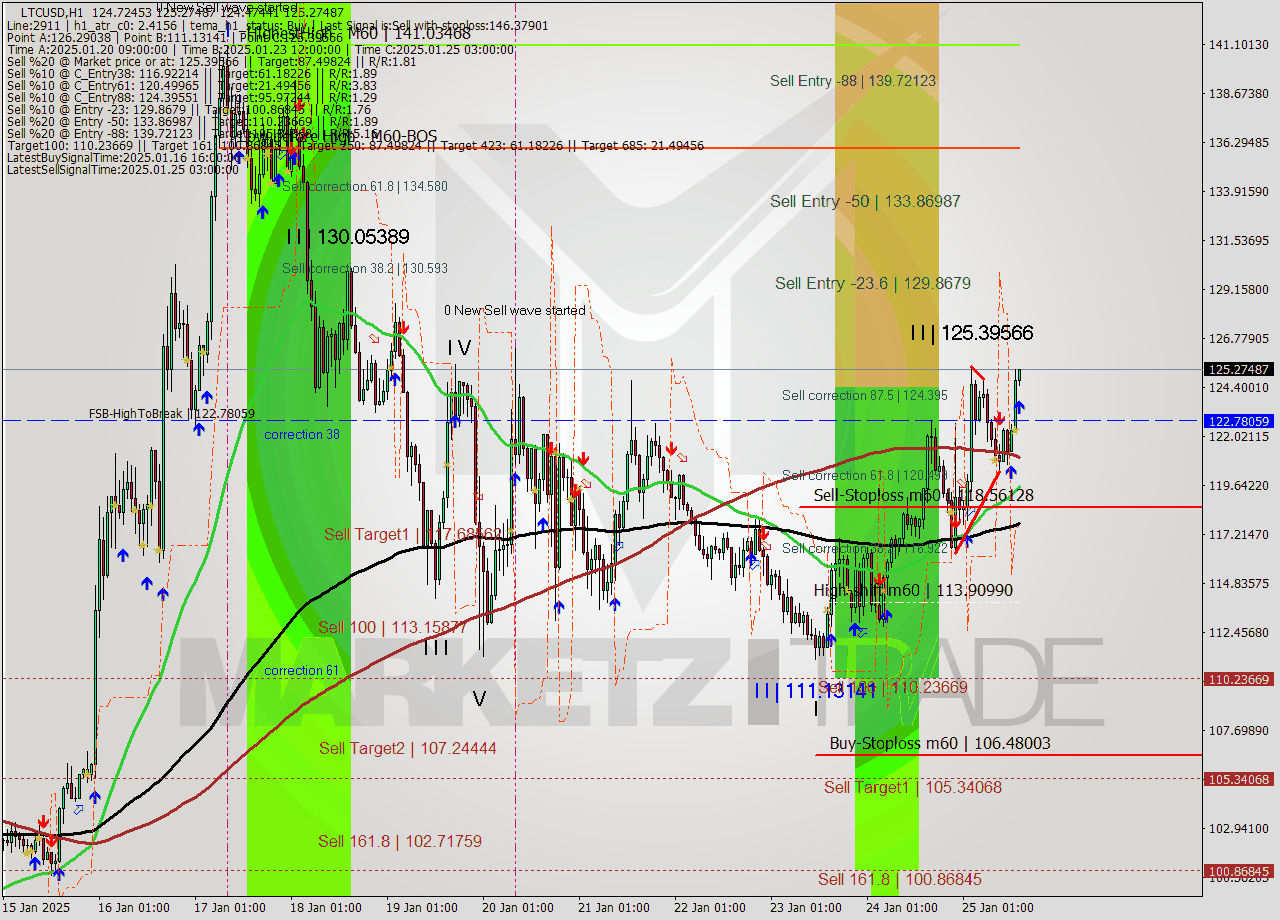Click the 'Sell Target2 | 107.24444' label
1280x920 pixels.
pyautogui.click(x=408, y=748)
